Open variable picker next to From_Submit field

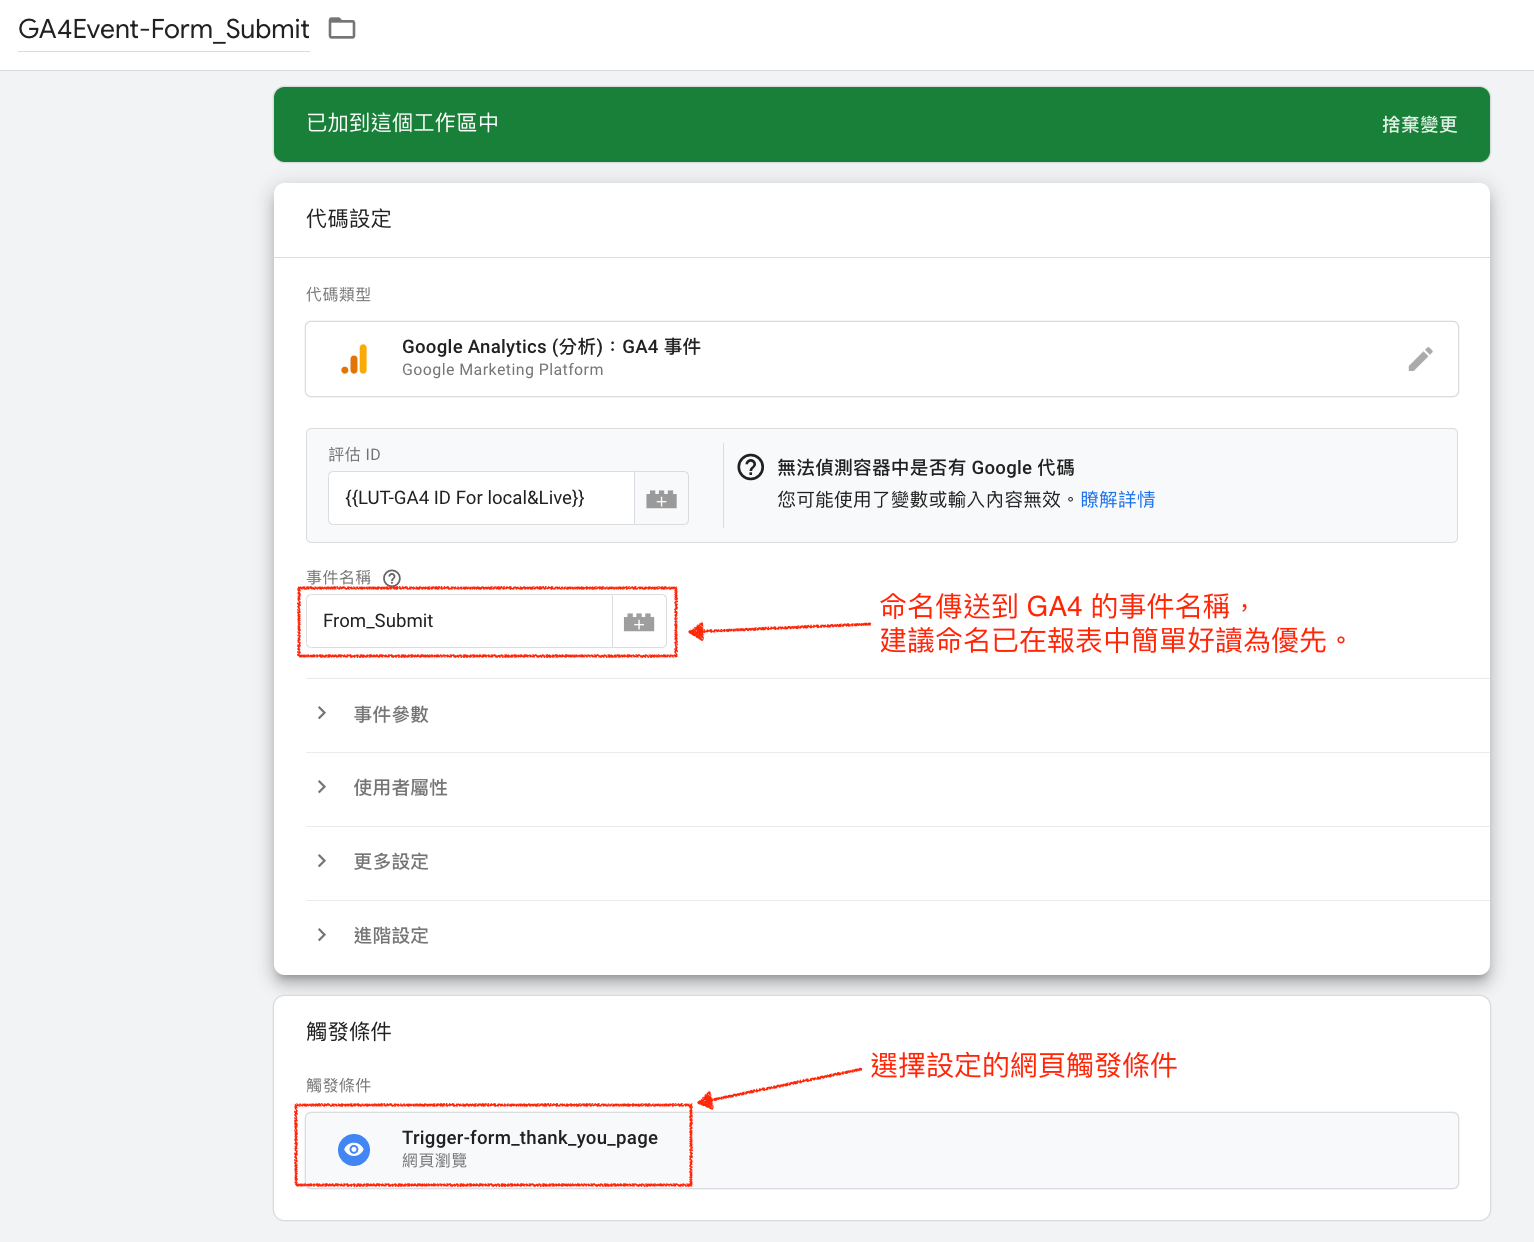click(x=639, y=622)
